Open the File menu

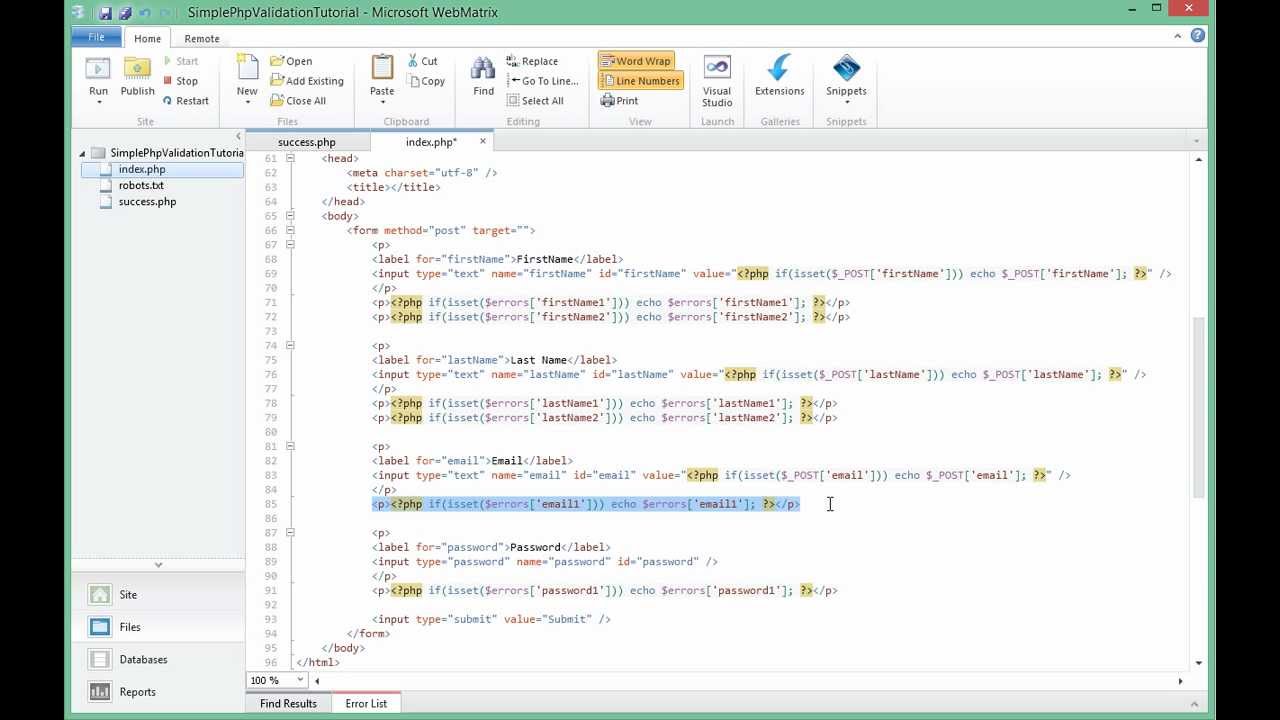click(96, 37)
